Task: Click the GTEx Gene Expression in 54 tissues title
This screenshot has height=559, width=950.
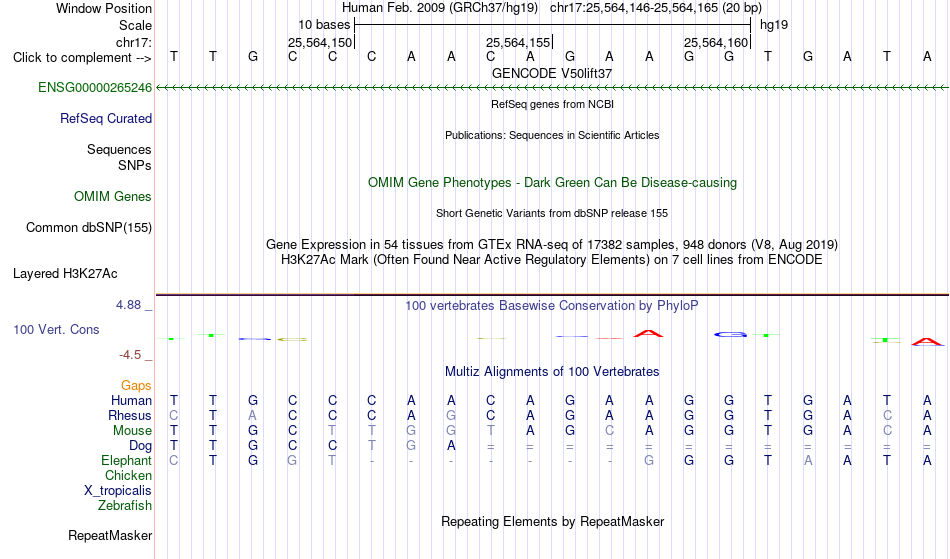Action: point(552,245)
